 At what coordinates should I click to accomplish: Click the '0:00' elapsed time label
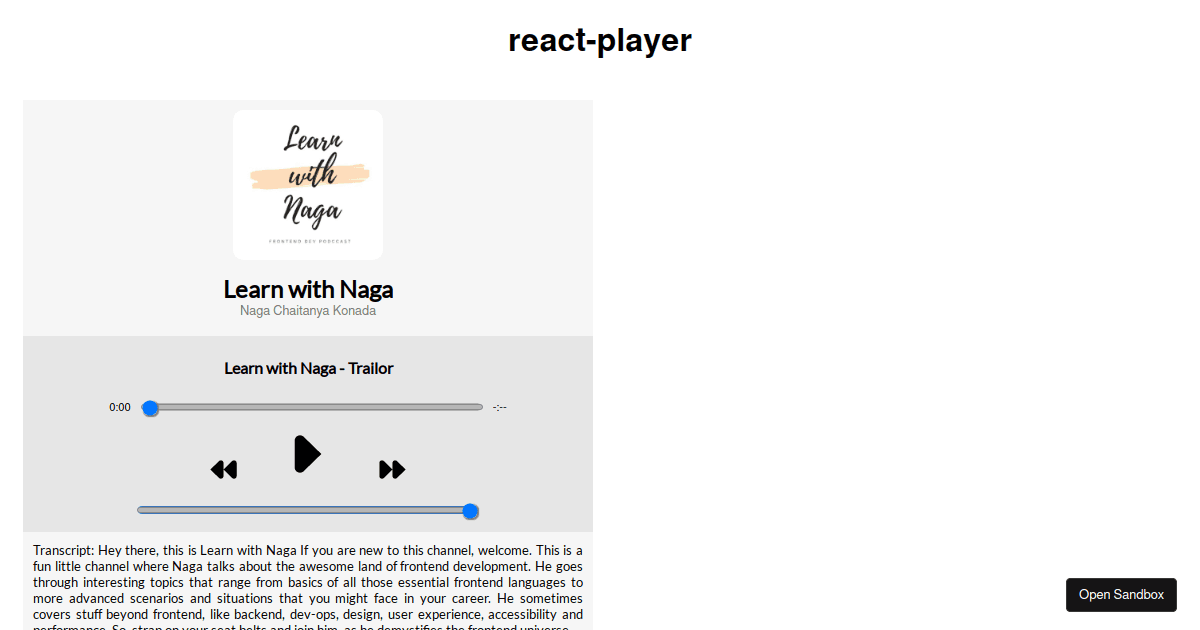pos(119,407)
